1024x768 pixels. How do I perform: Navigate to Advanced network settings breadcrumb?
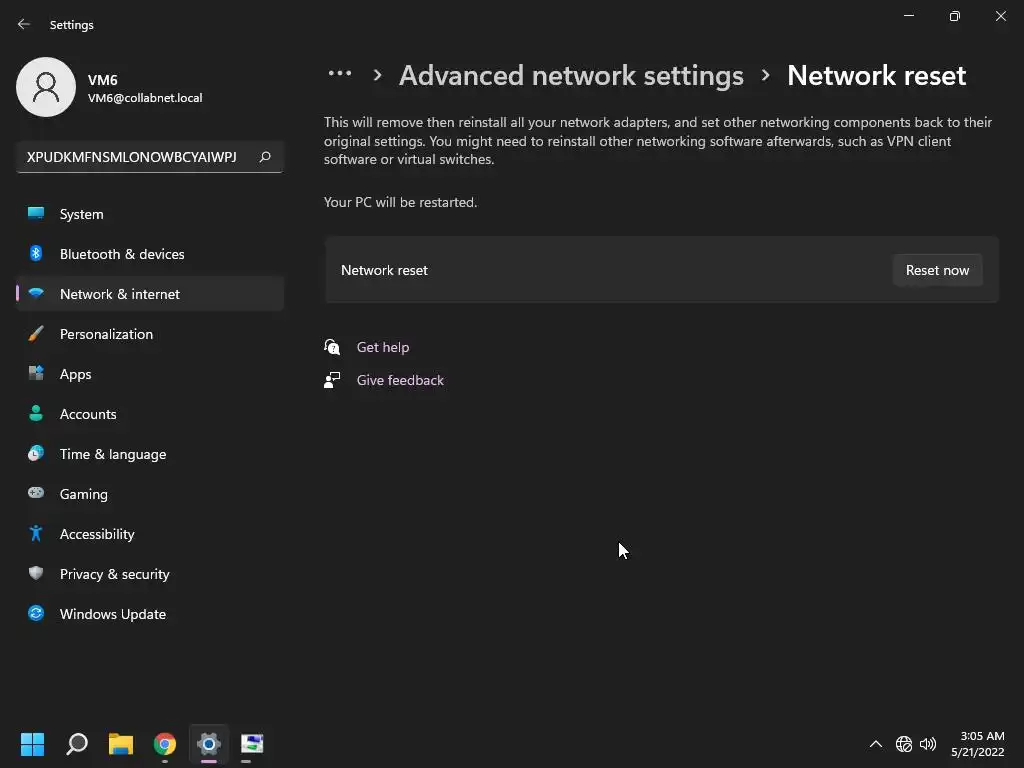(x=571, y=75)
